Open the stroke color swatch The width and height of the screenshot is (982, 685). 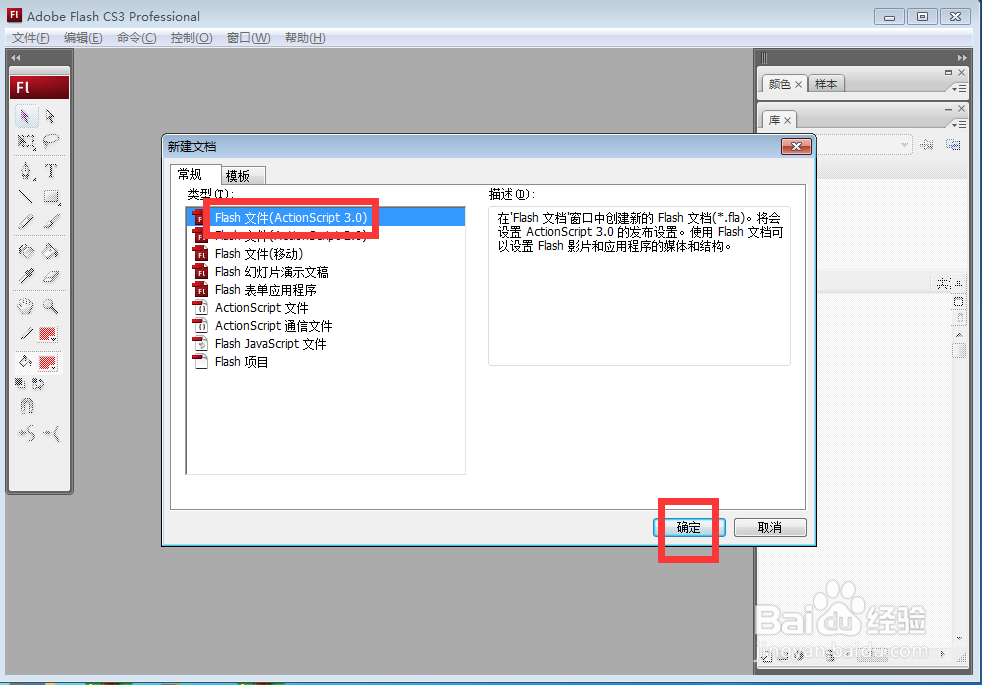(x=48, y=334)
